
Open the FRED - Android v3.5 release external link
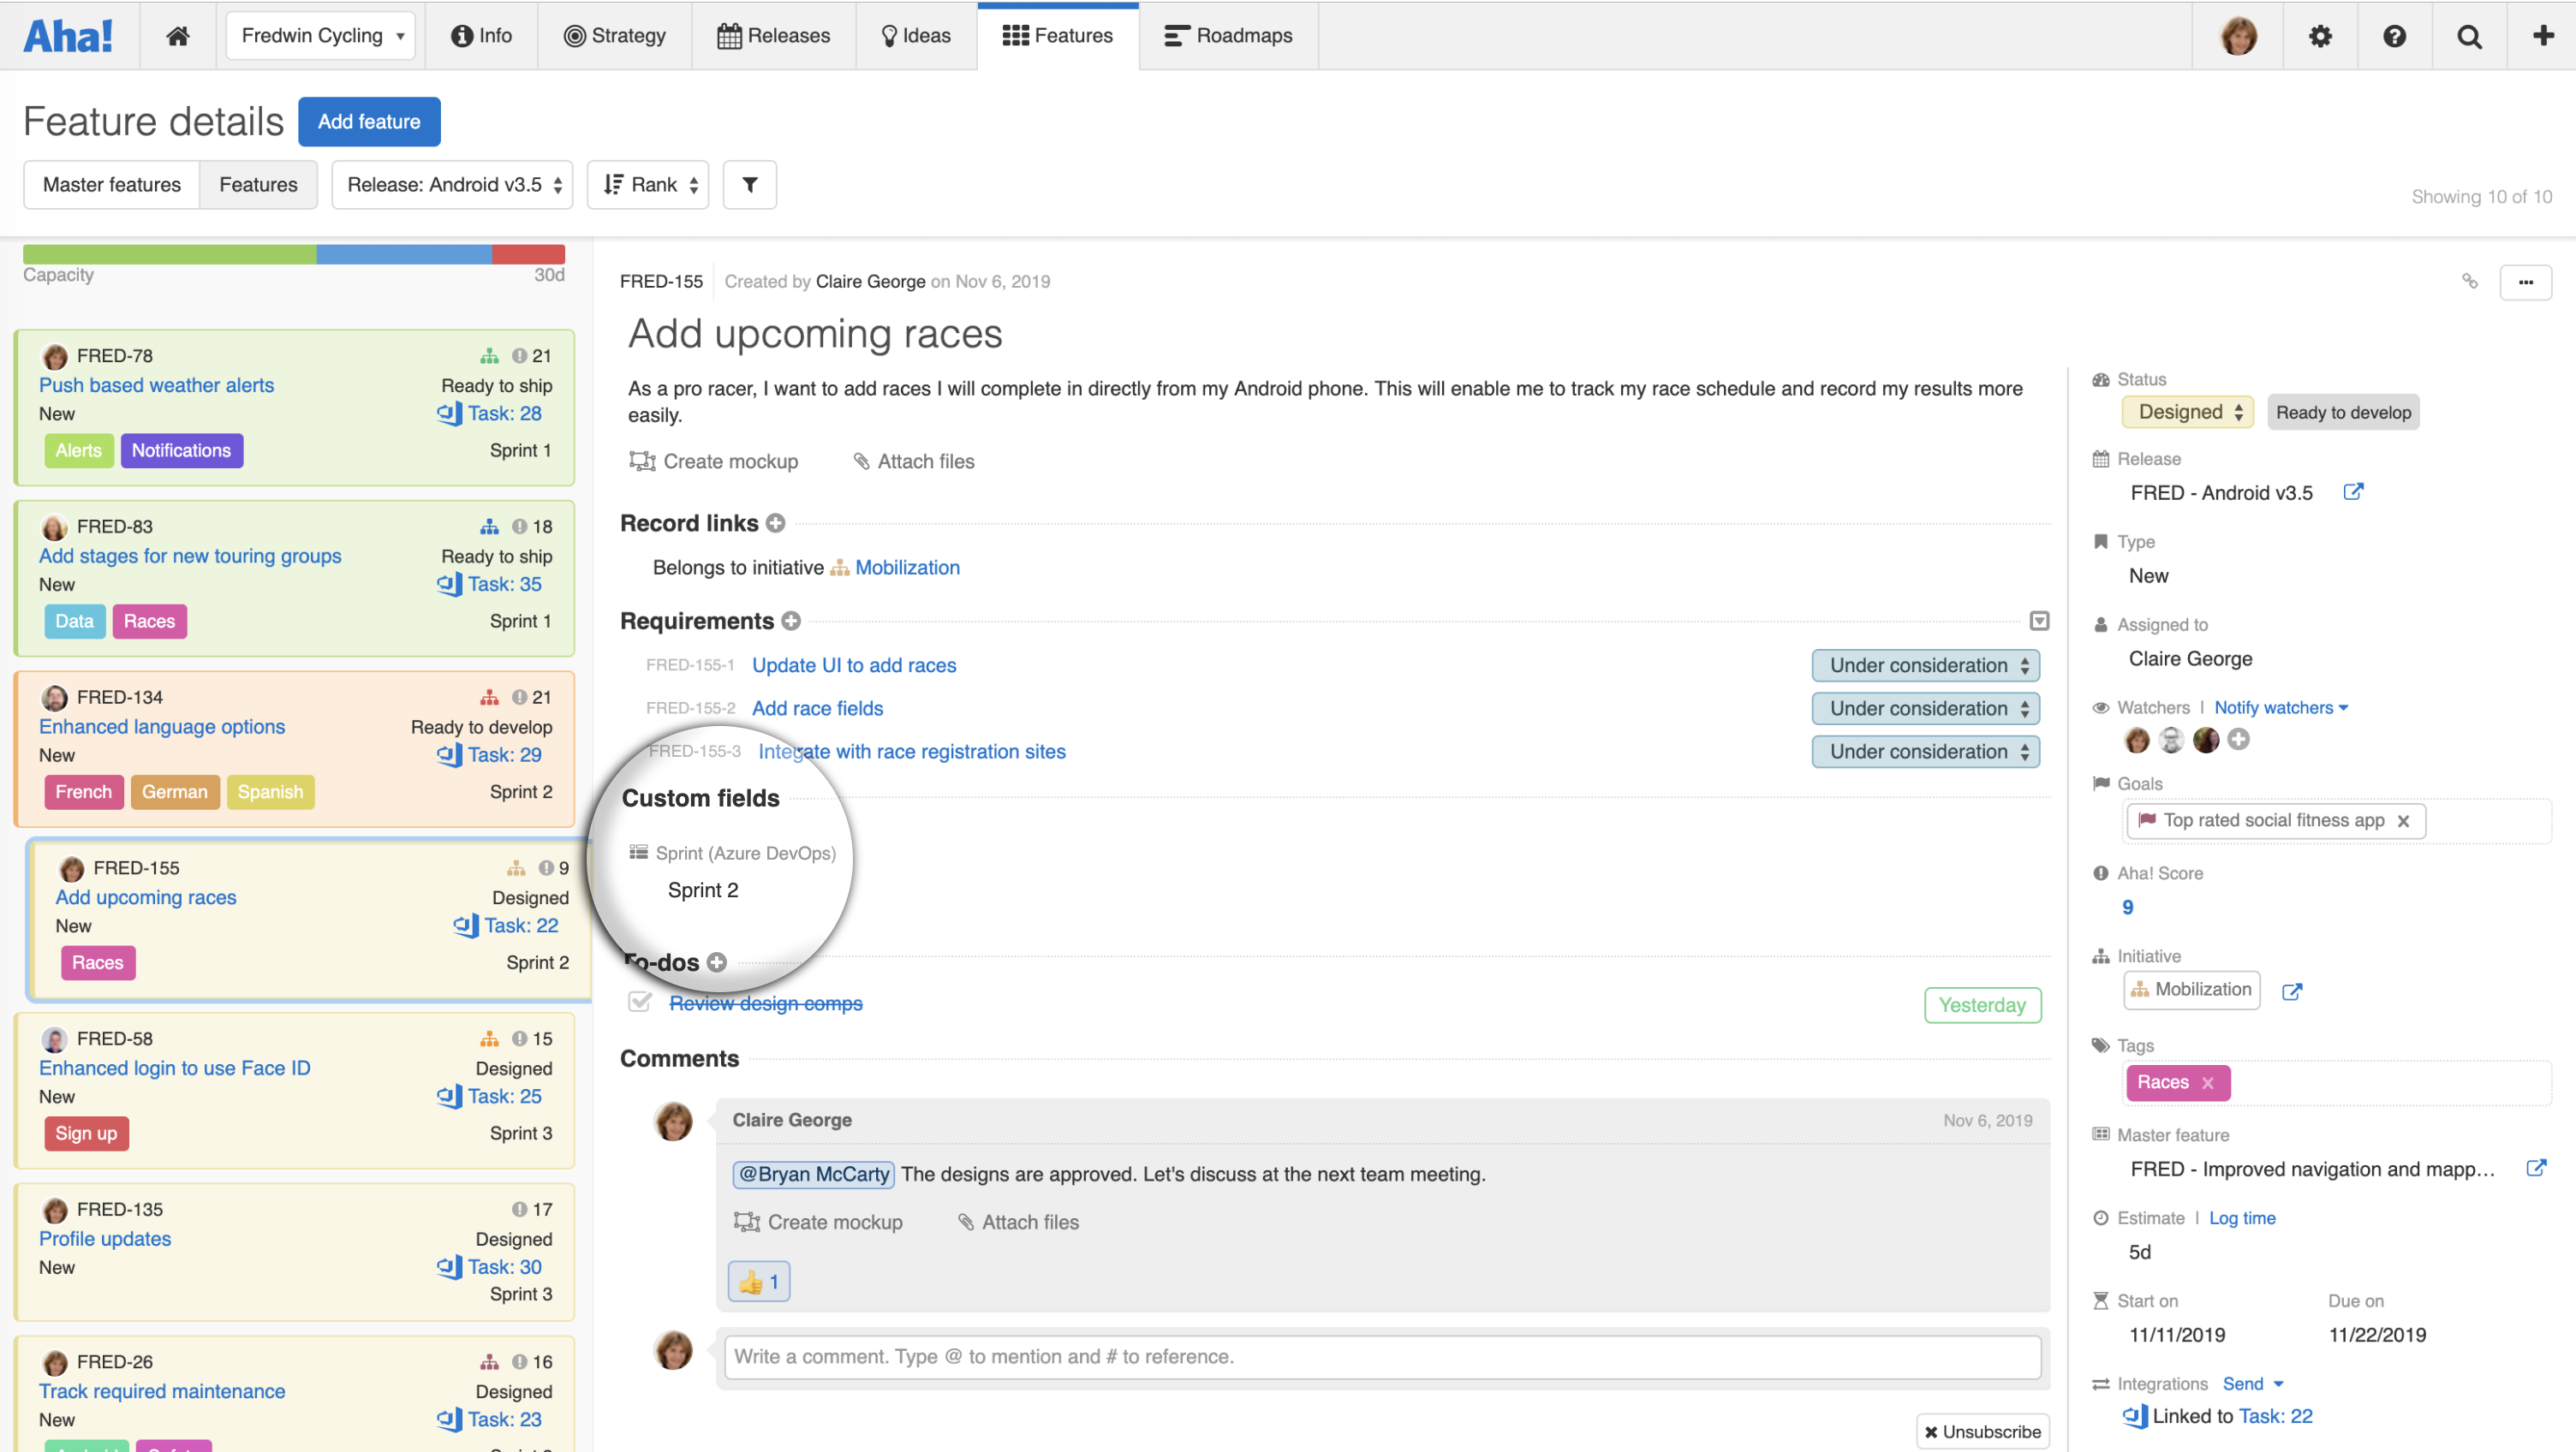tap(2355, 492)
